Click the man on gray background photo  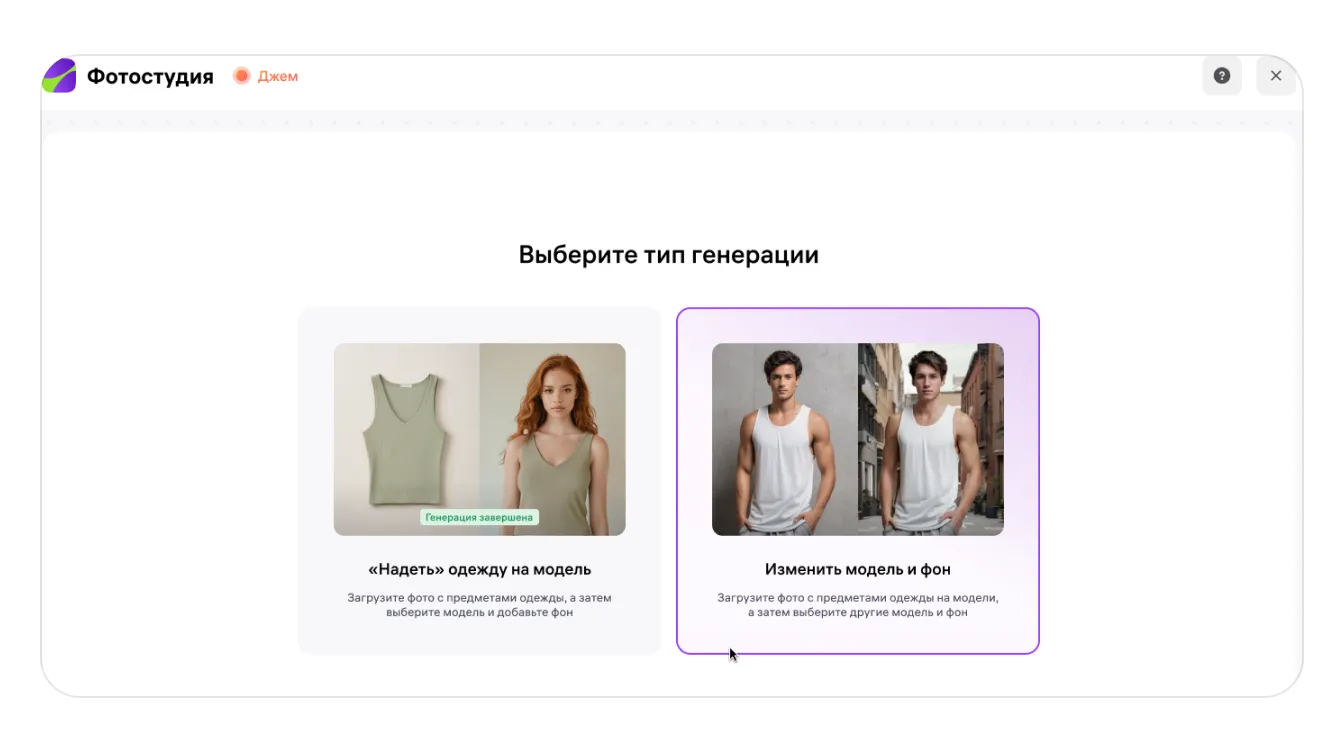(784, 439)
